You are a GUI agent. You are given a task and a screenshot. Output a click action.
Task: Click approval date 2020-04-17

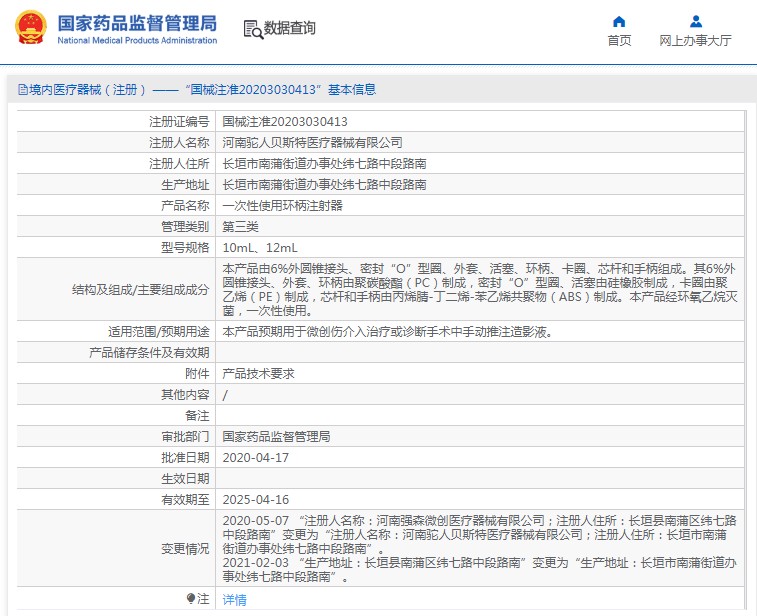[x=255, y=457]
